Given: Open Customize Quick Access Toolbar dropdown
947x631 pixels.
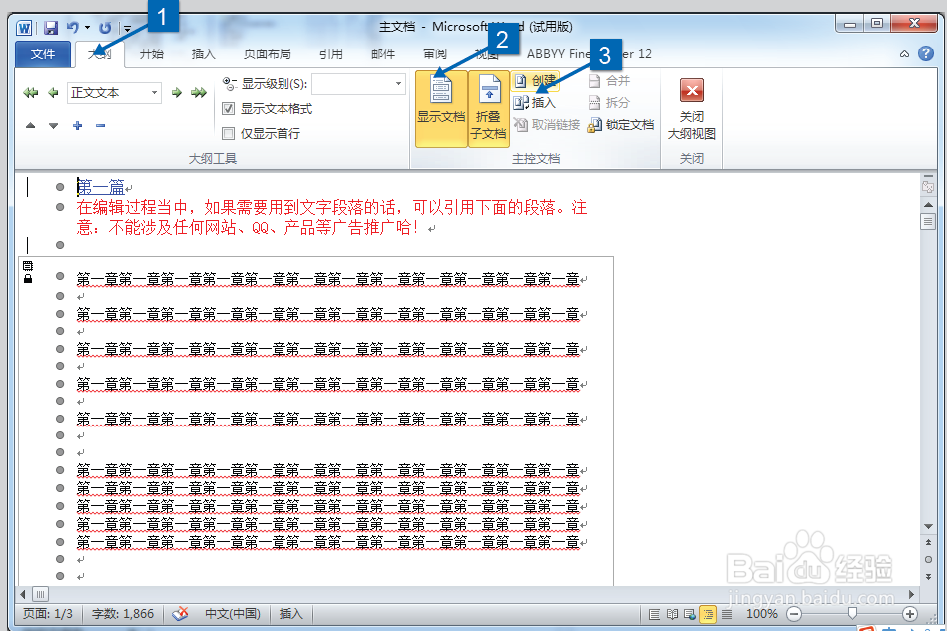Looking at the screenshot, I should tap(127, 28).
